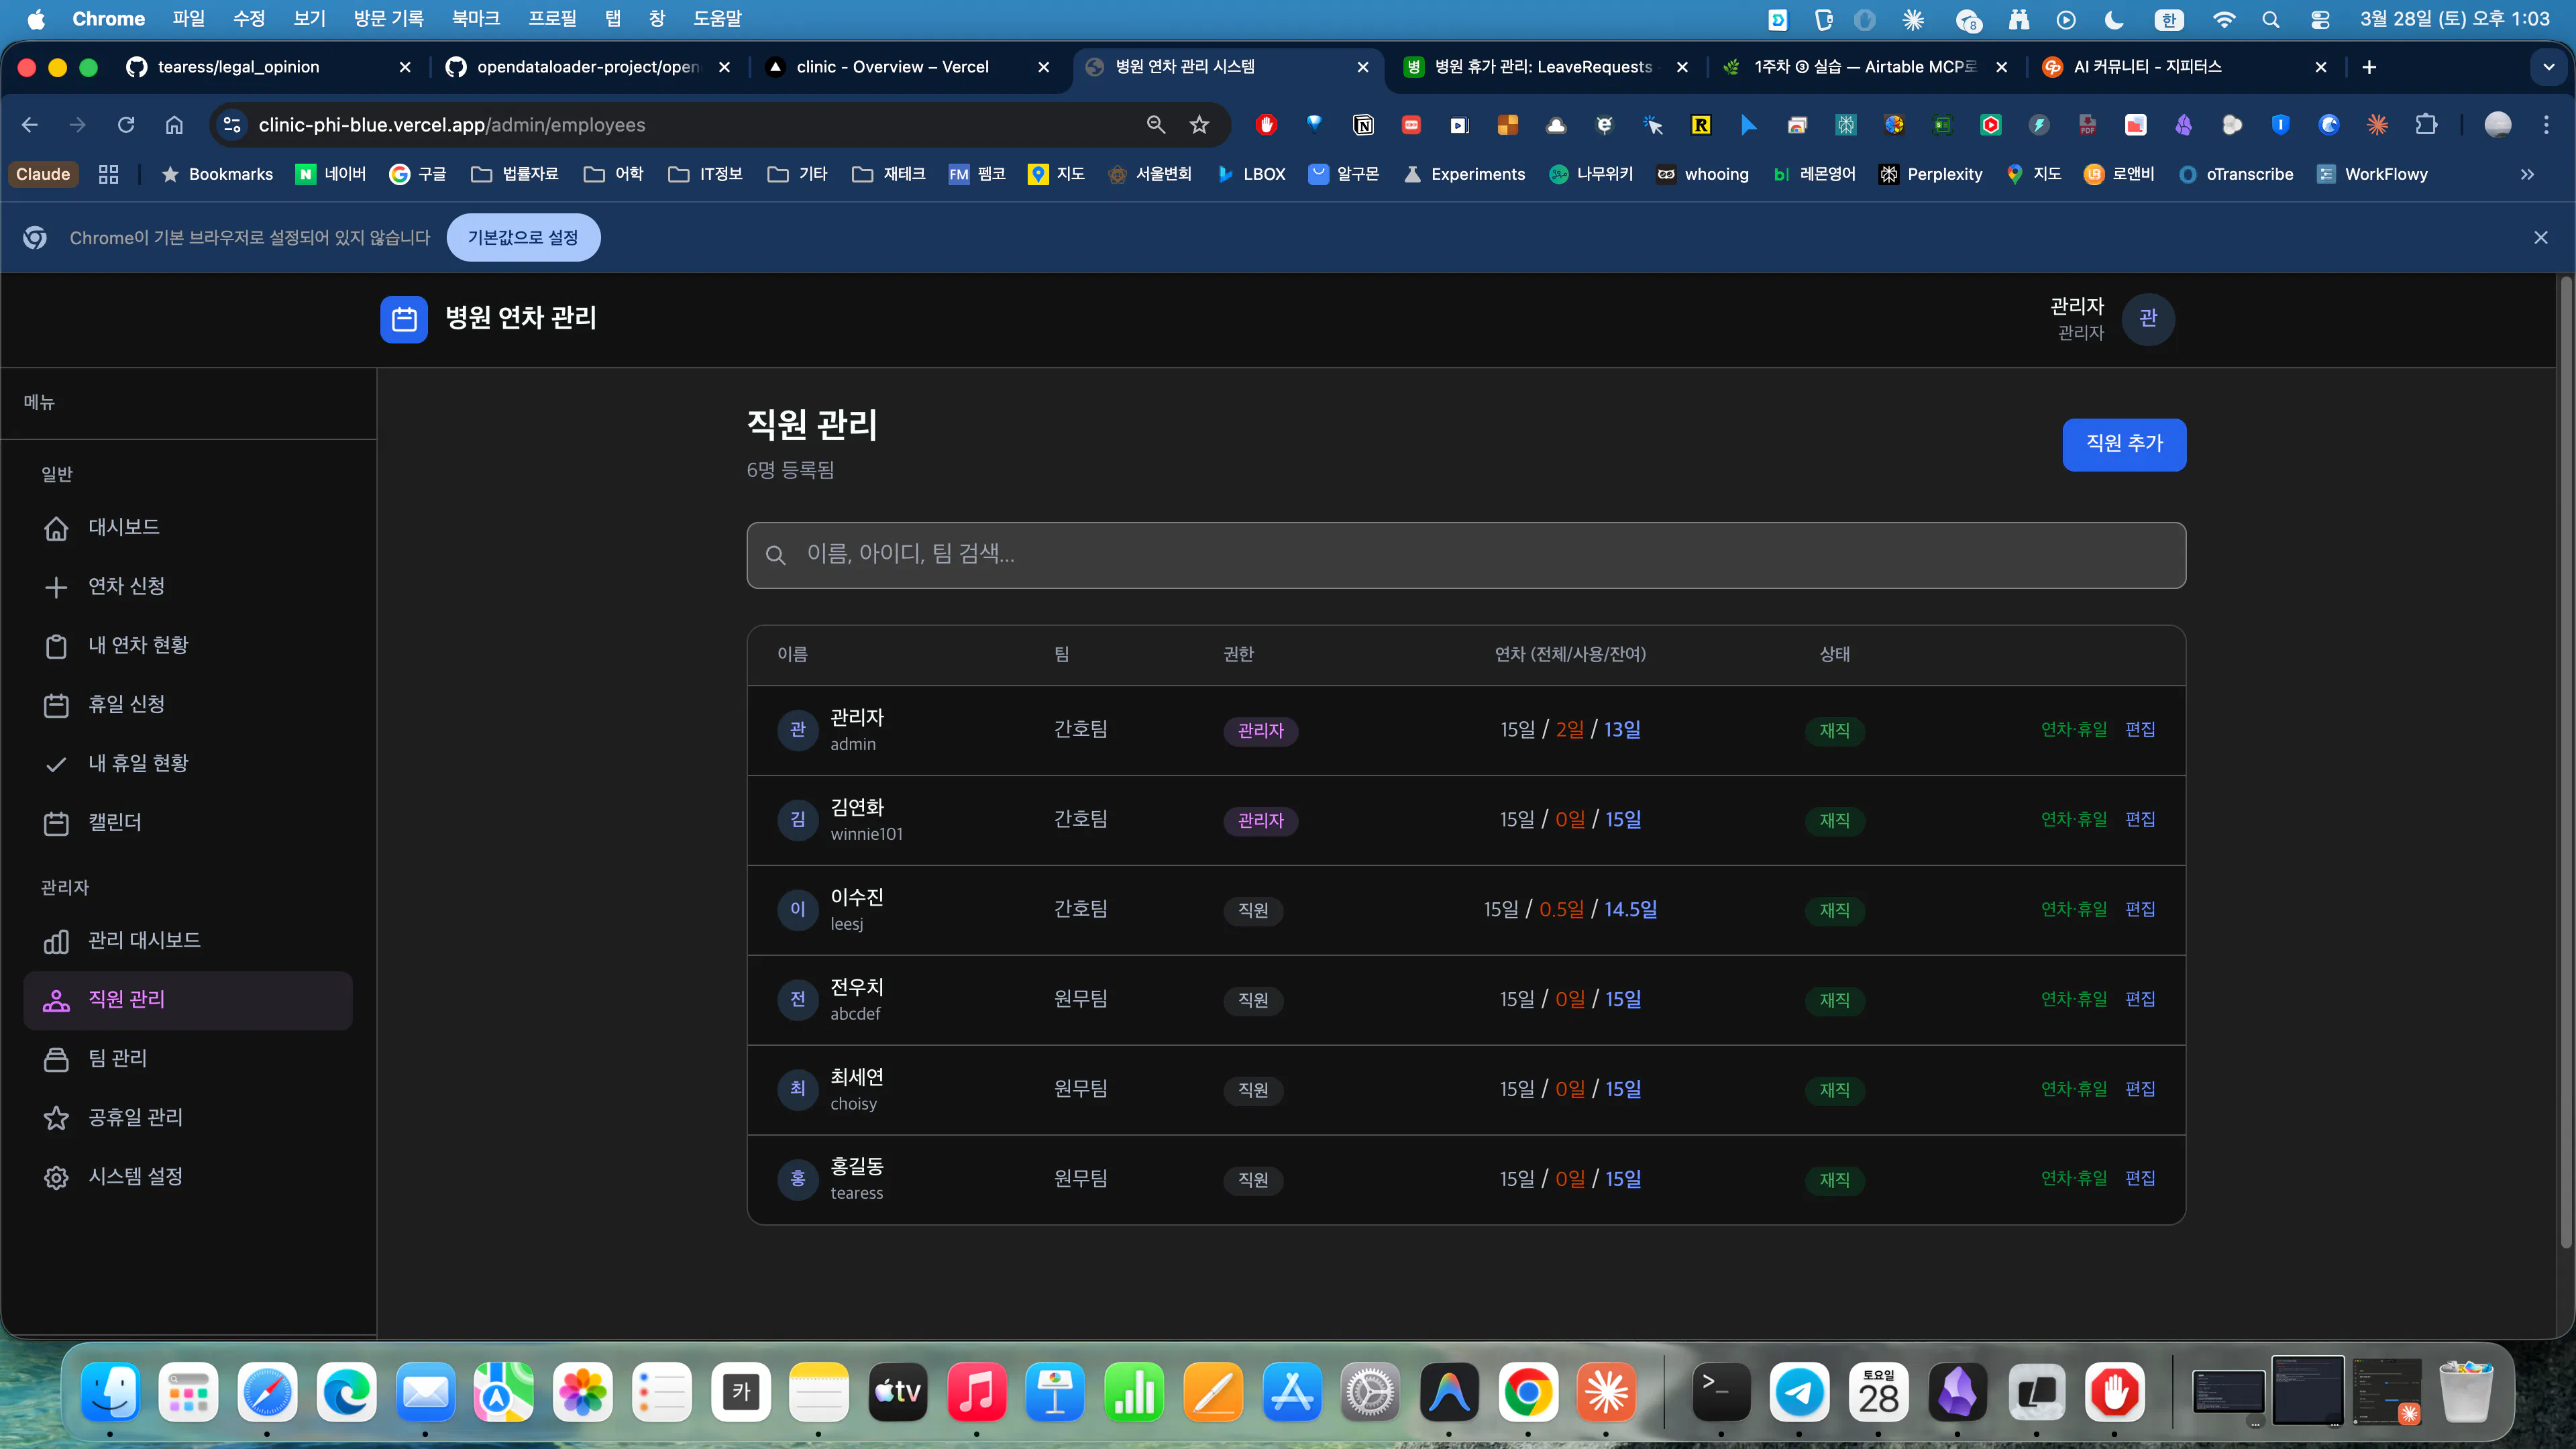Image resolution: width=2576 pixels, height=1449 pixels.
Task: Open the 법률자료 bookmark folder
Action: 515,174
